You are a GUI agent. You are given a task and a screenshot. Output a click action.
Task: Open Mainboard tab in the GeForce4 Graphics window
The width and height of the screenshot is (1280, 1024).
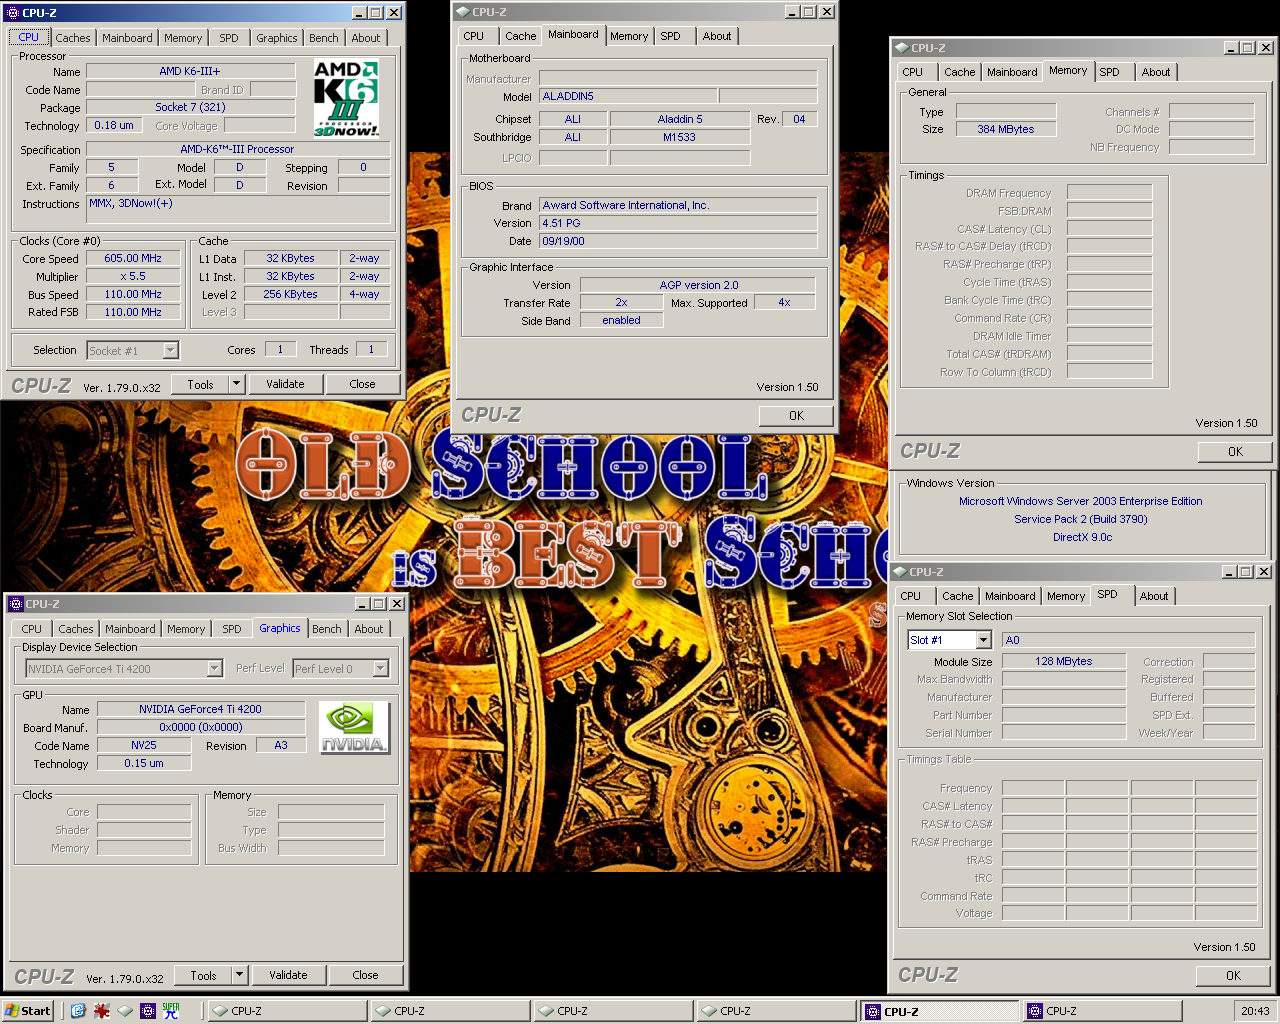(130, 629)
